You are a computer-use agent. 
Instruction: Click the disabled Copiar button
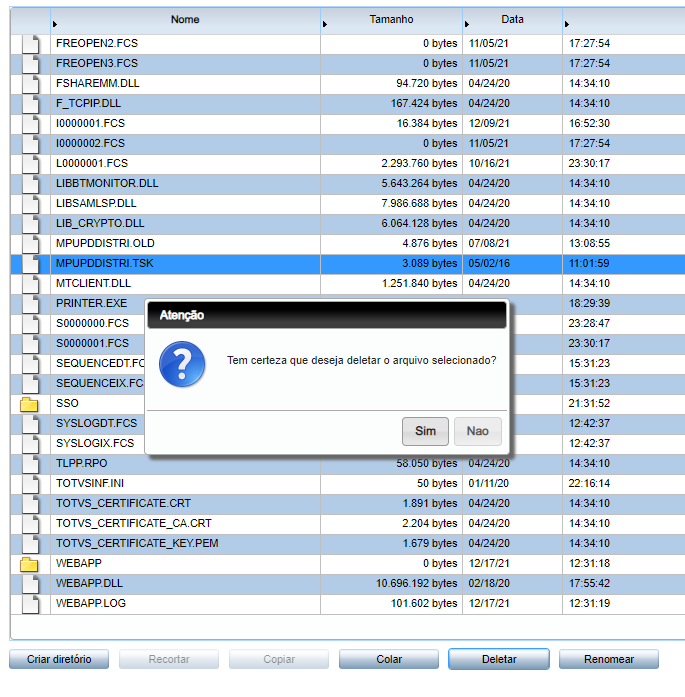(279, 659)
